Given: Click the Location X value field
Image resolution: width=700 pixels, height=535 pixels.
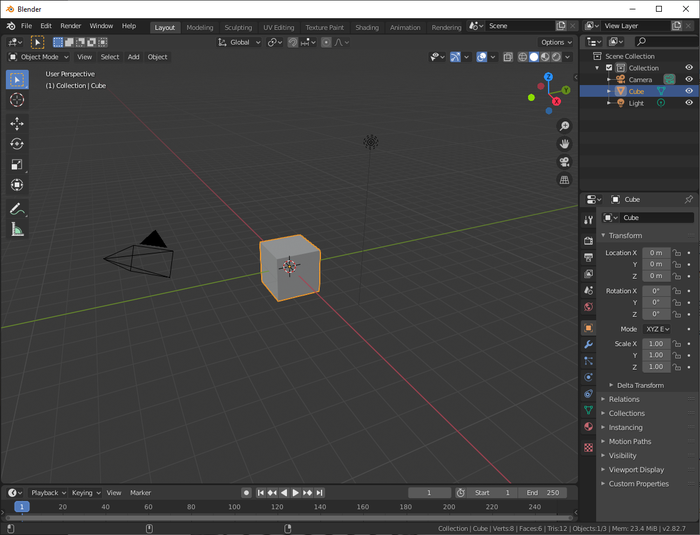Looking at the screenshot, I should [x=656, y=252].
